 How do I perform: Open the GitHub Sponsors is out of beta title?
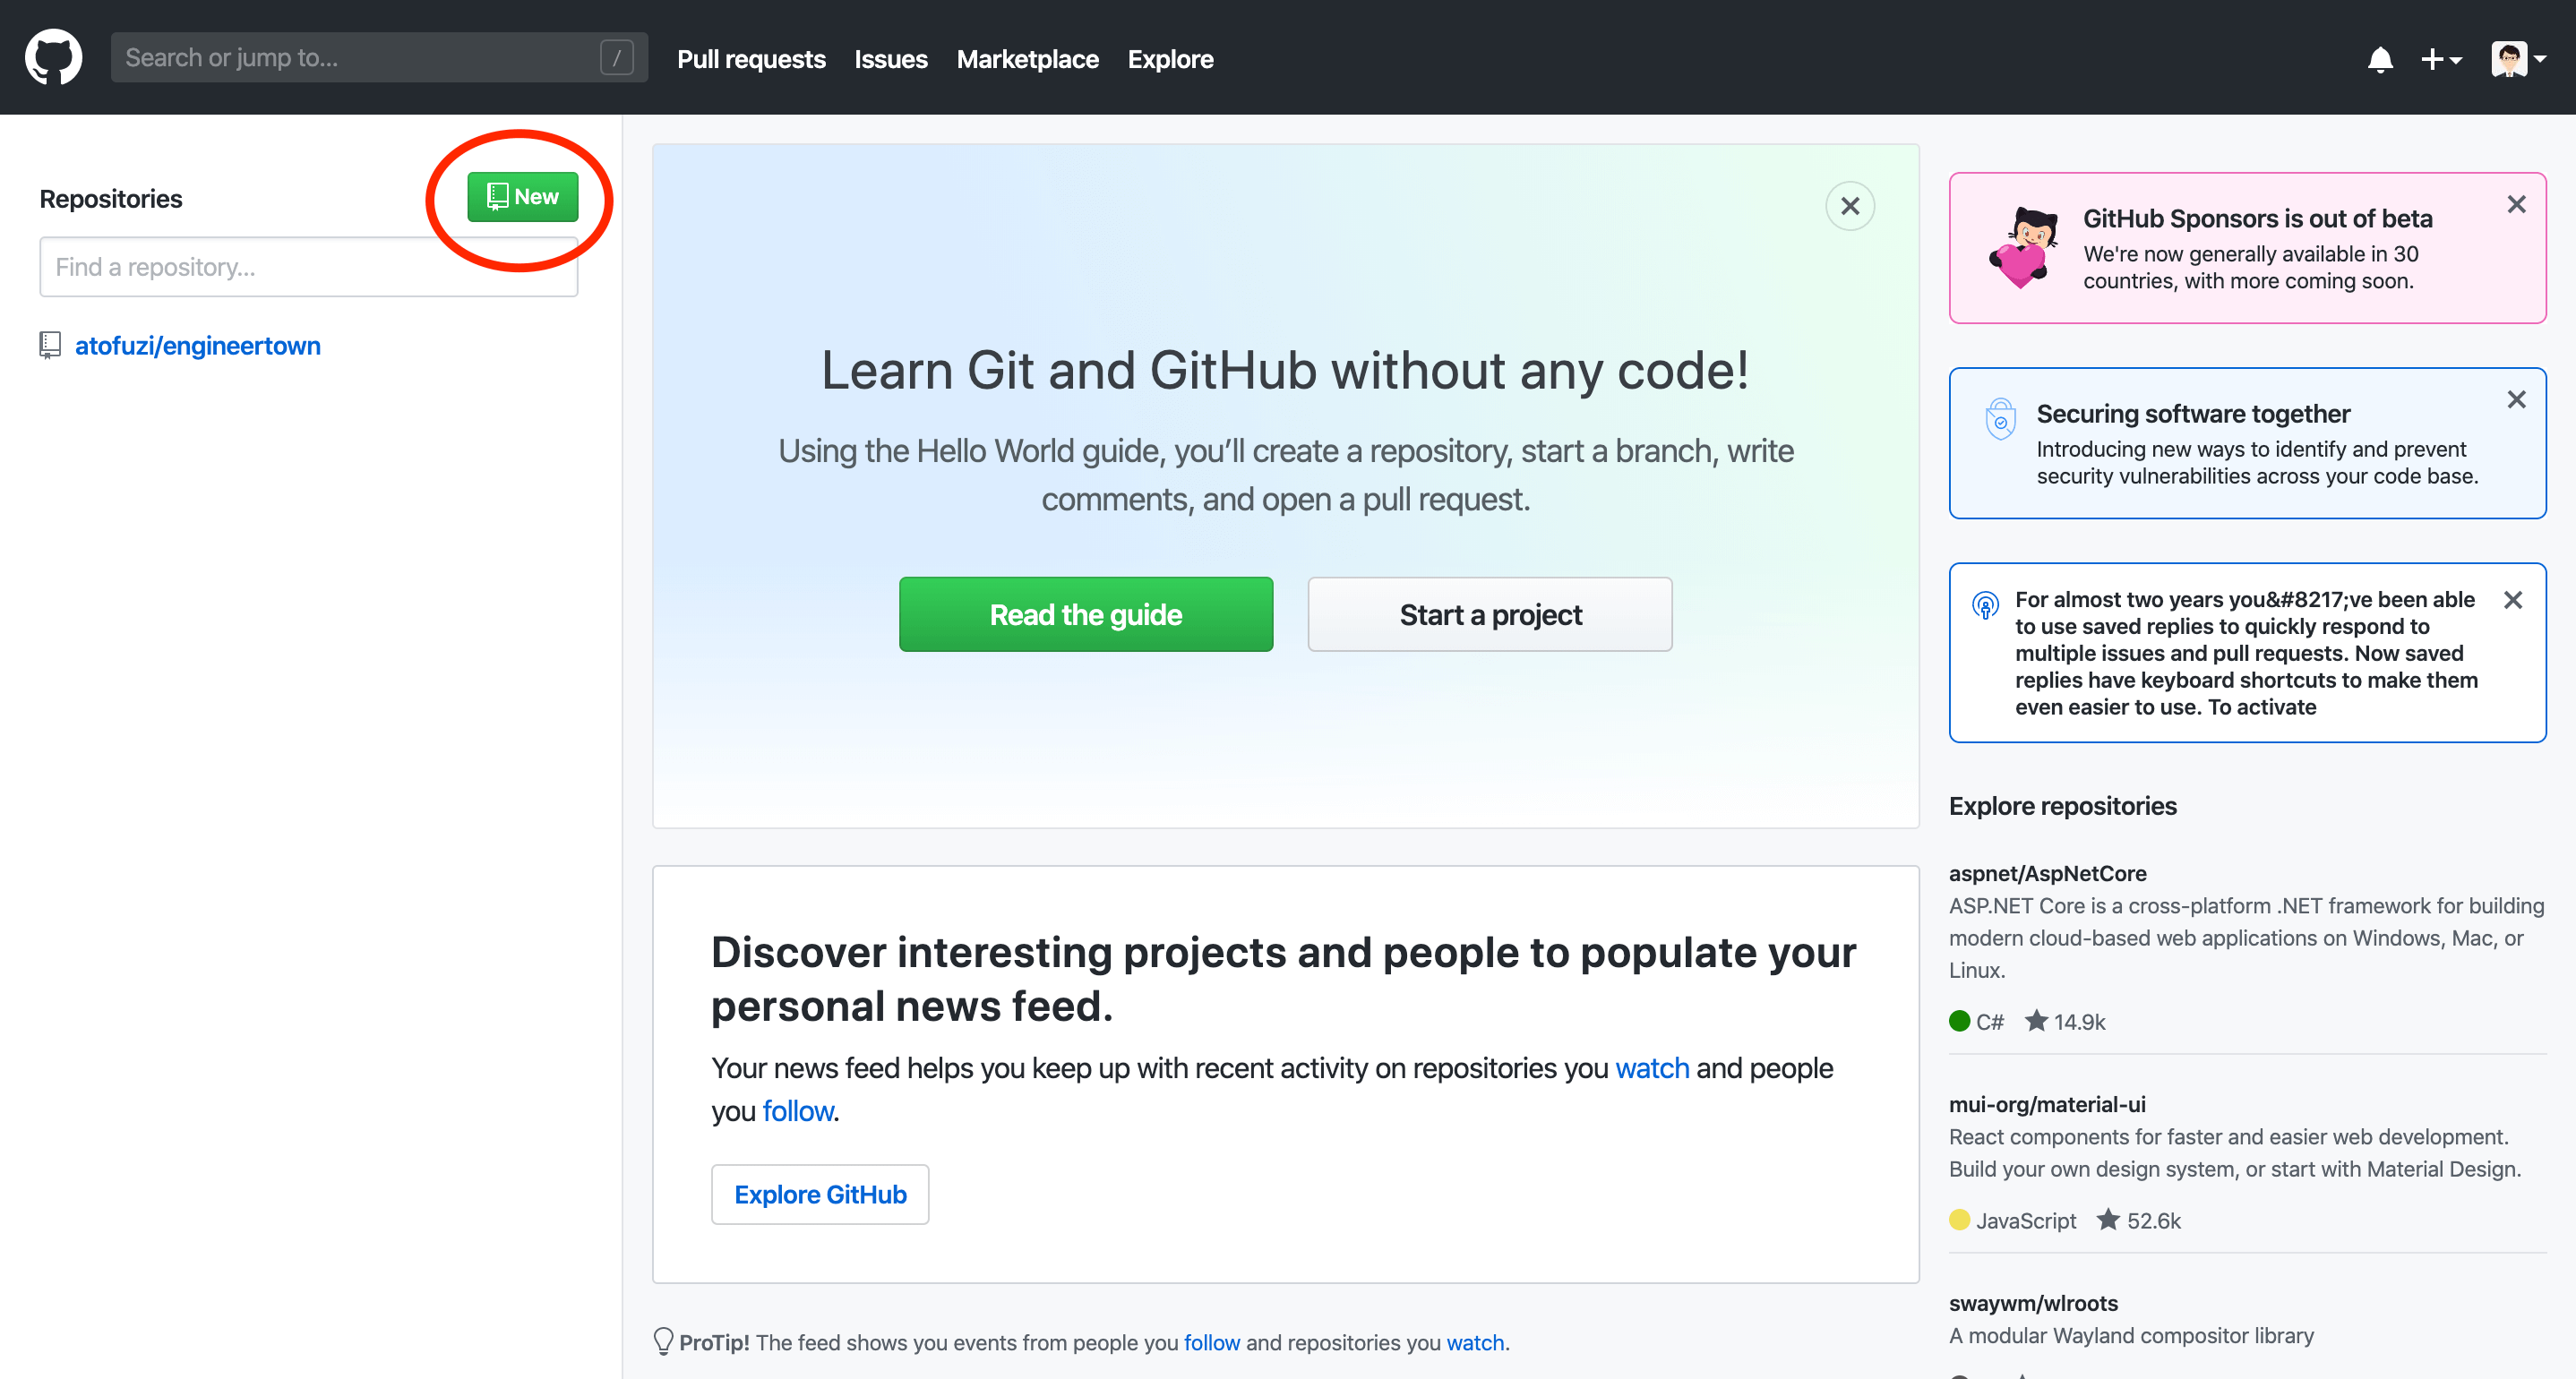pyautogui.click(x=2257, y=218)
